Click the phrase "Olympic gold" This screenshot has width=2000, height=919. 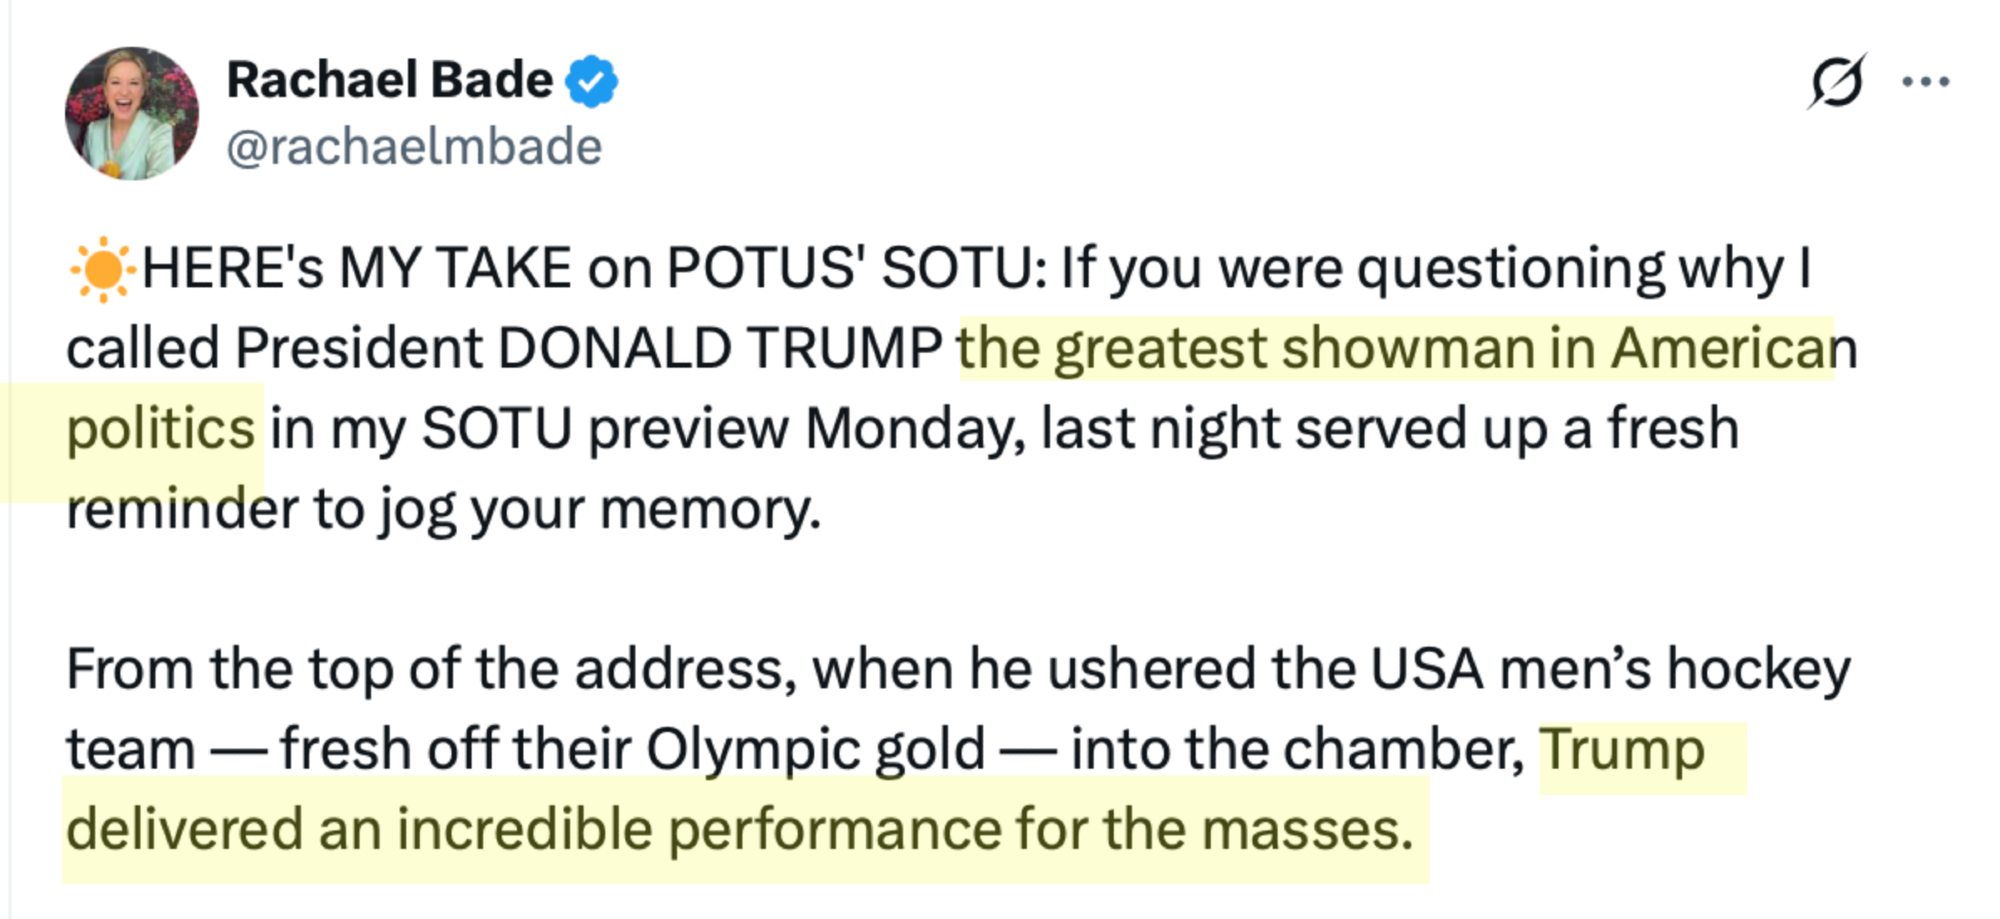tap(815, 750)
